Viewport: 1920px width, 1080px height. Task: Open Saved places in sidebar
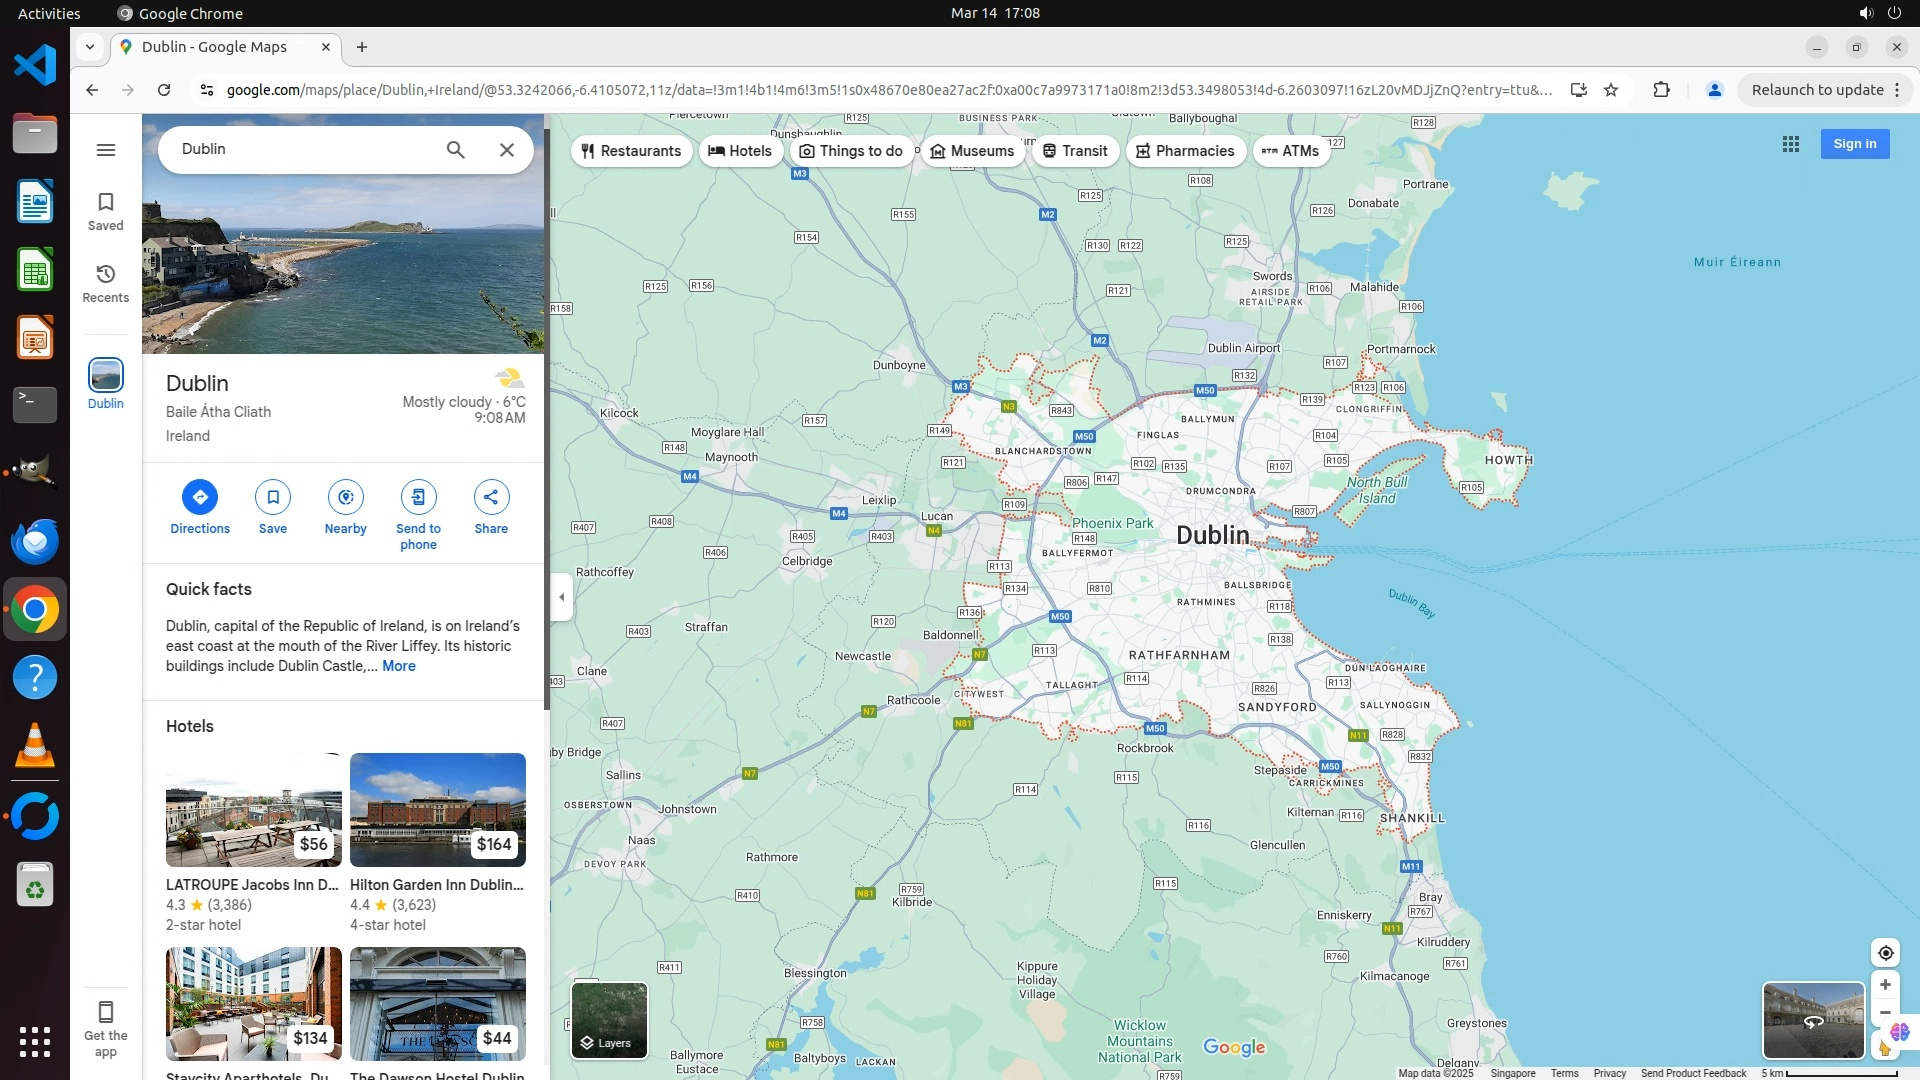[x=106, y=211]
